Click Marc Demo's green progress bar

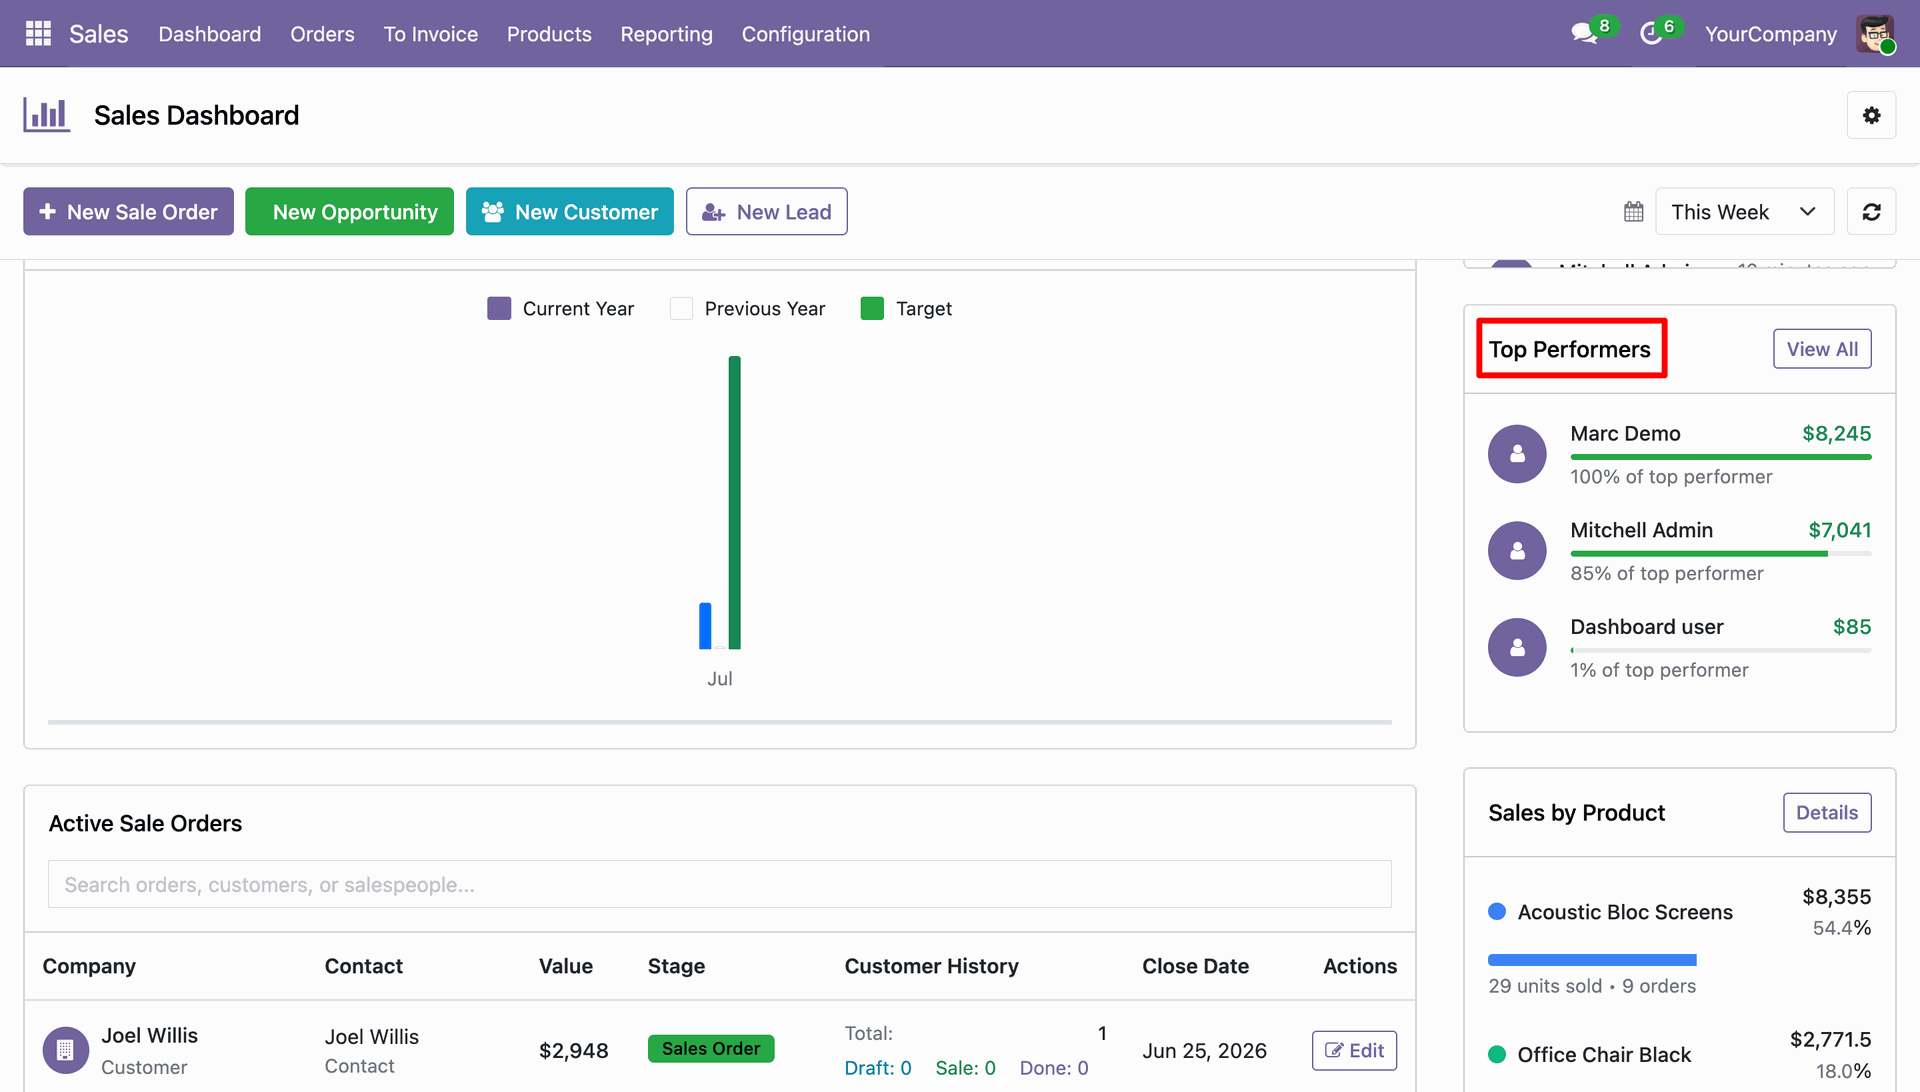pos(1720,457)
